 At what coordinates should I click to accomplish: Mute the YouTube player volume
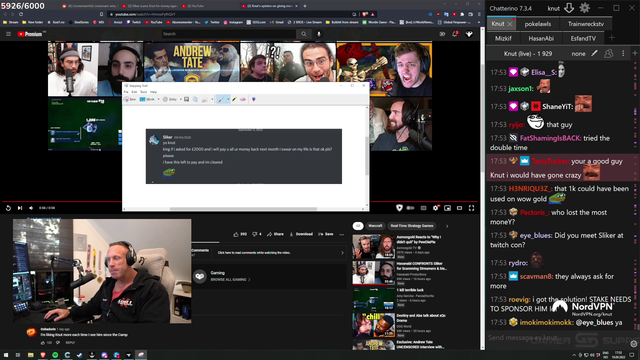31,208
